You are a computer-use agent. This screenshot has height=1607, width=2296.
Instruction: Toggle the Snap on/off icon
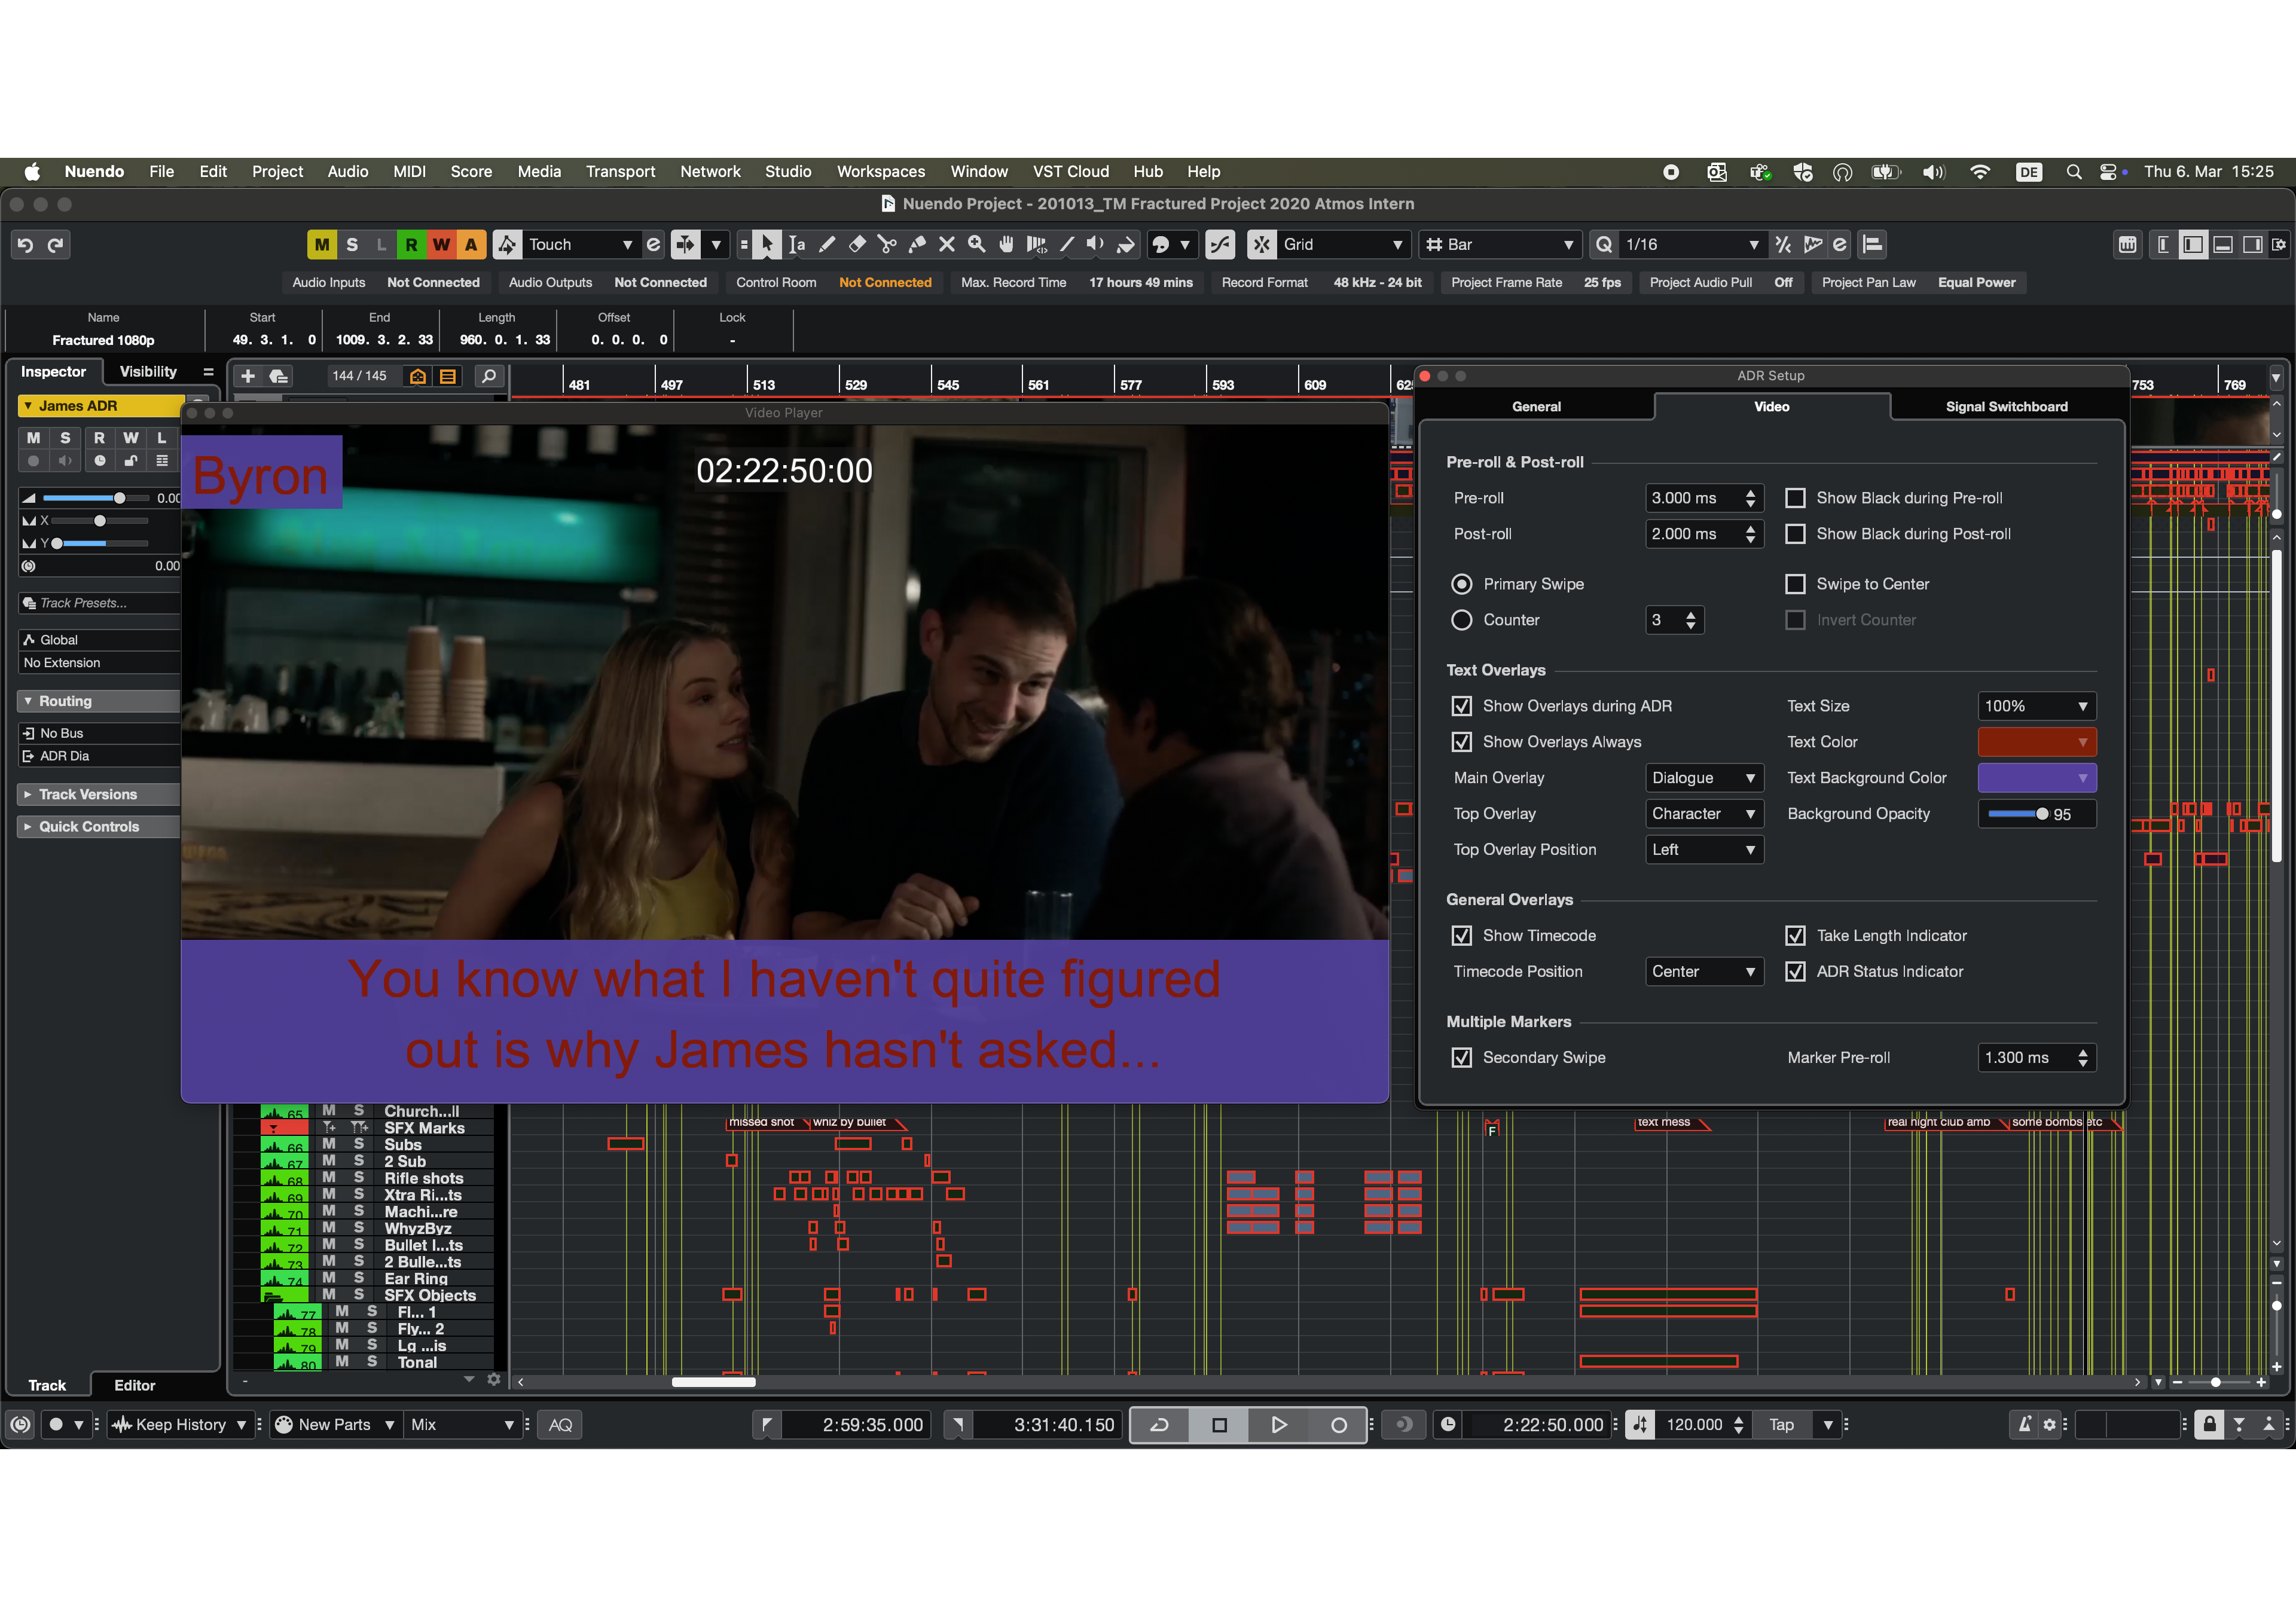(x=1262, y=244)
